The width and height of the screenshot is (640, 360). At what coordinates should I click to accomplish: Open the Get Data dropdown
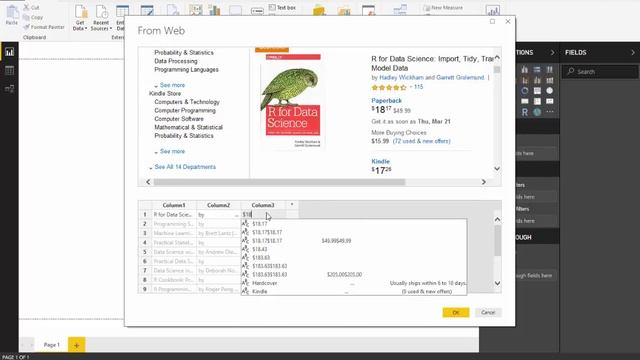(x=80, y=18)
